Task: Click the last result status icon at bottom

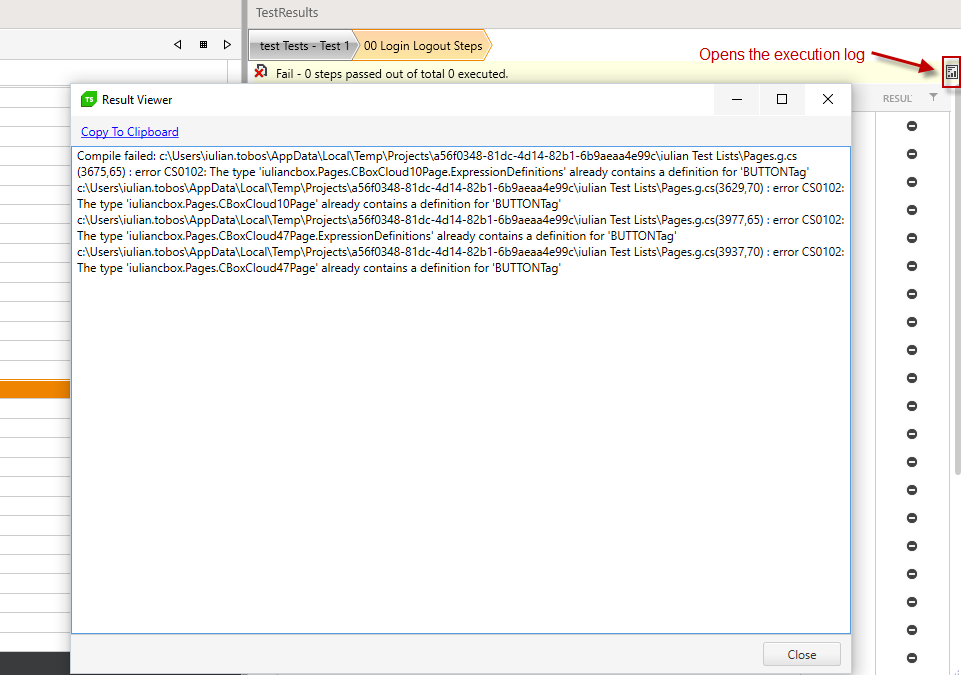Action: pyautogui.click(x=912, y=658)
